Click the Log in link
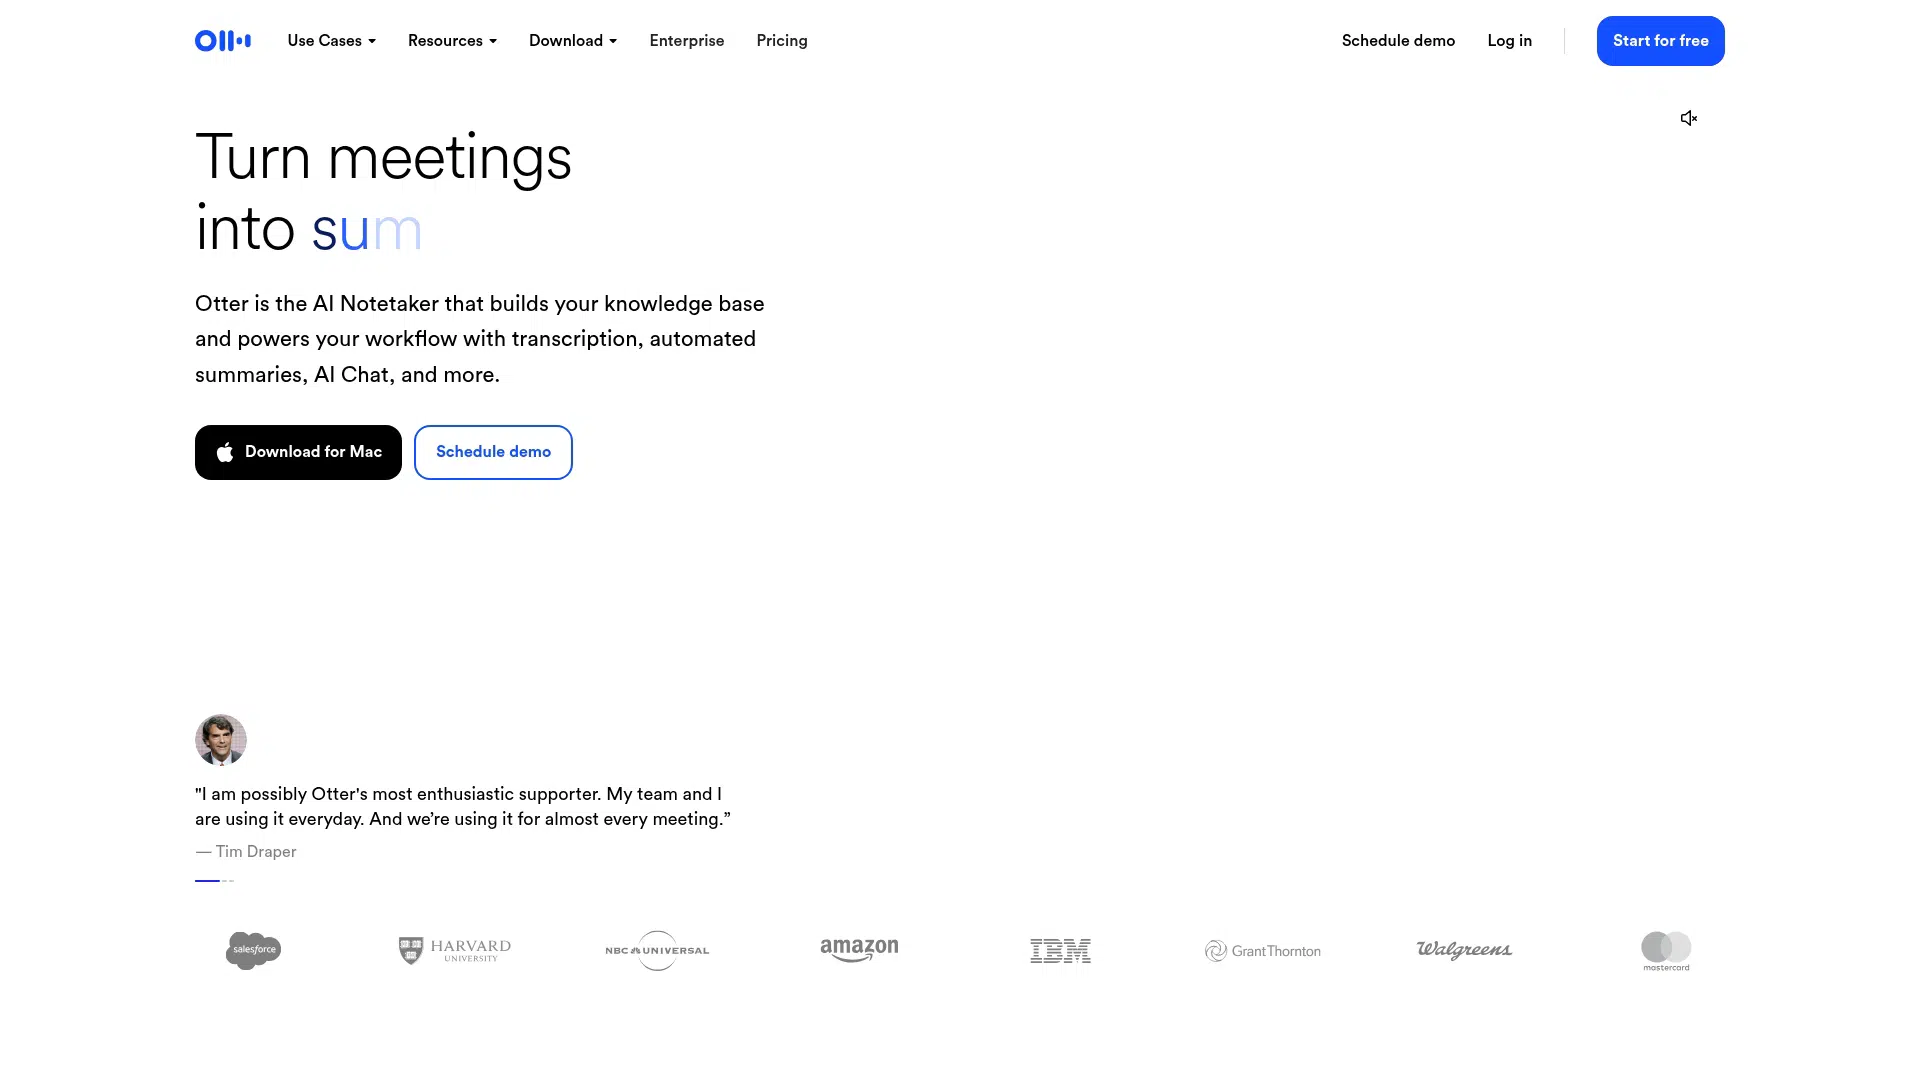 point(1509,41)
